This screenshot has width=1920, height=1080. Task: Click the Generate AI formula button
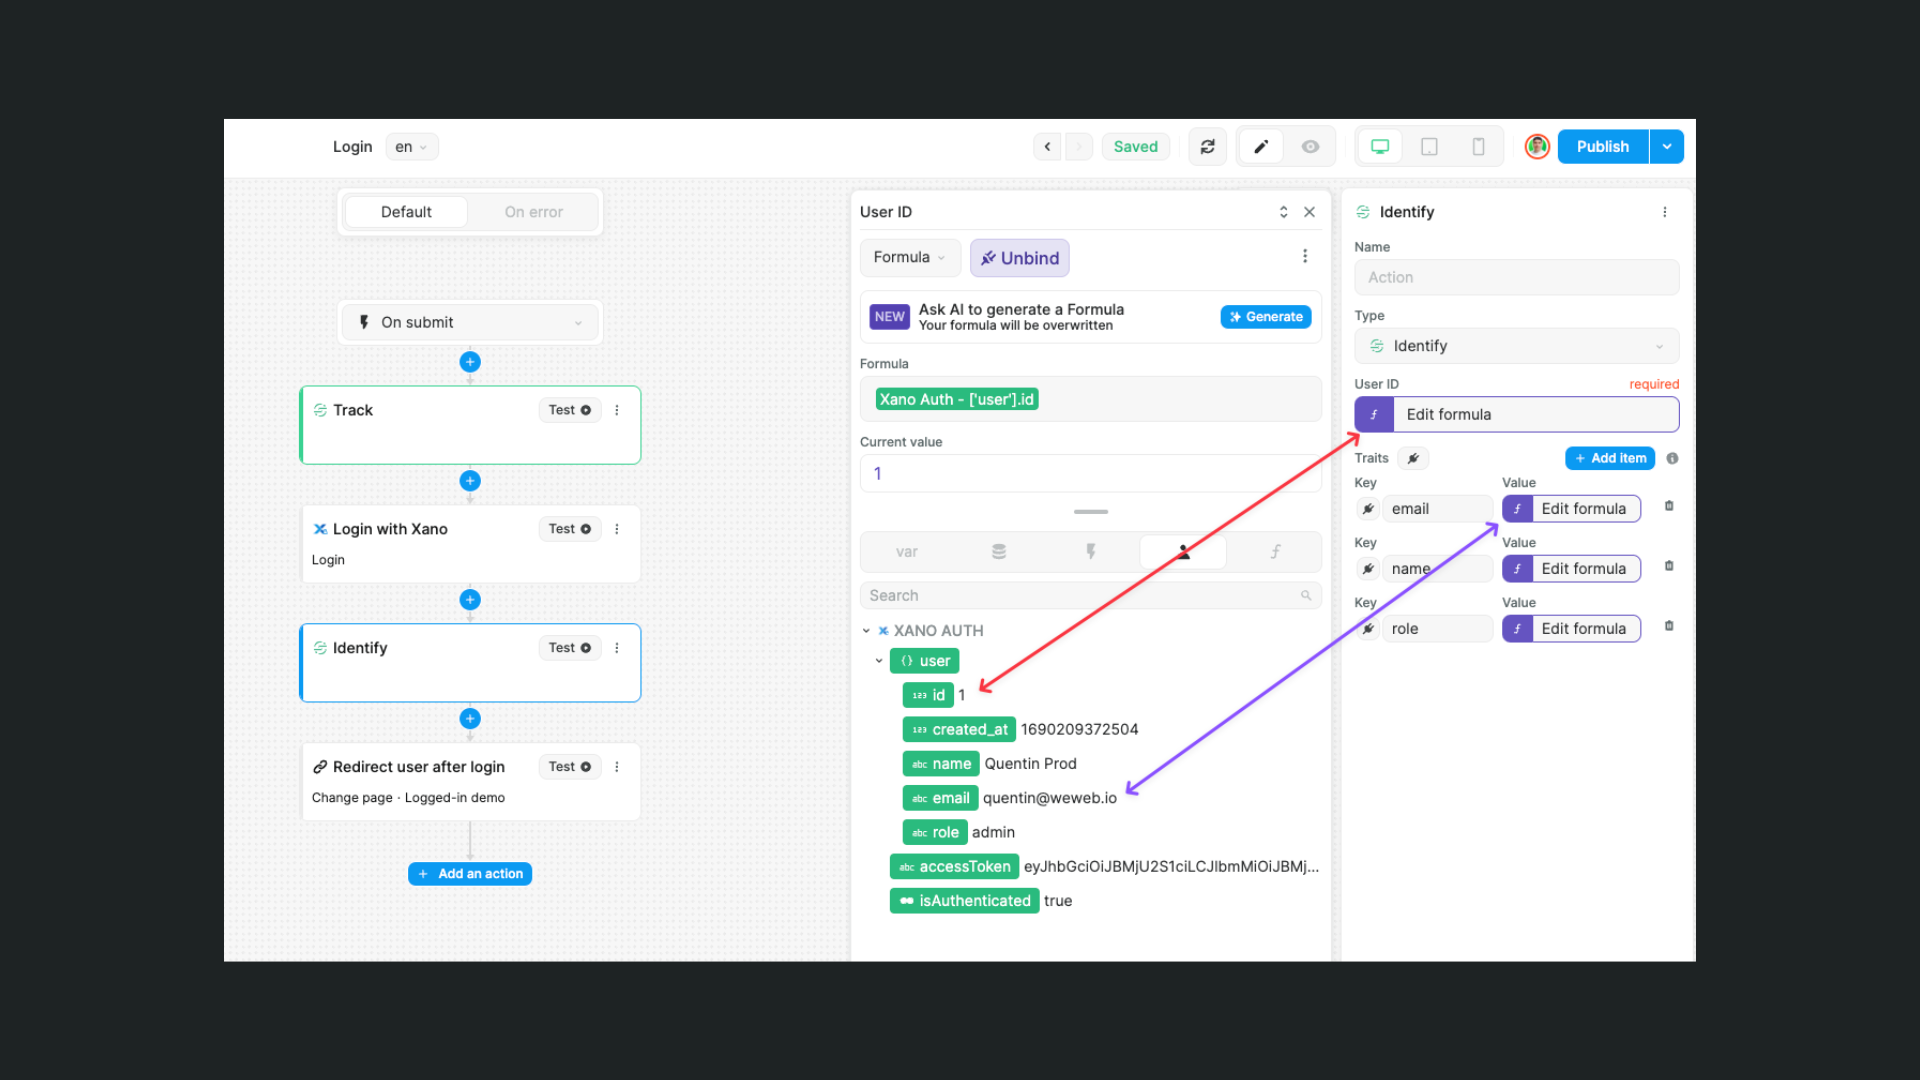pyautogui.click(x=1265, y=316)
